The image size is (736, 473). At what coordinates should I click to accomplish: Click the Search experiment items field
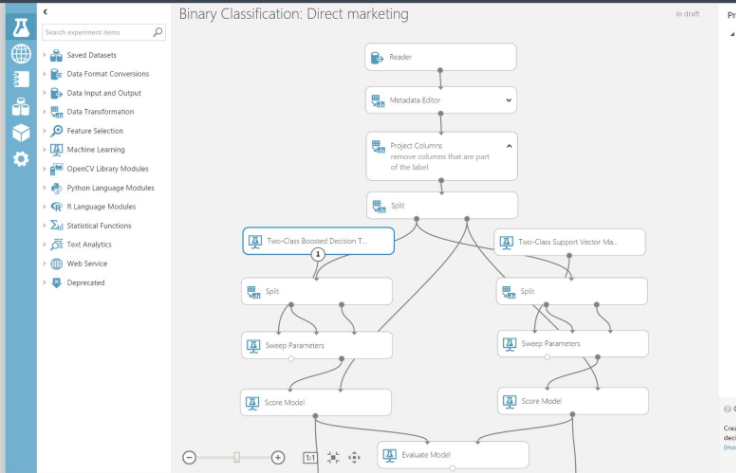pos(97,32)
